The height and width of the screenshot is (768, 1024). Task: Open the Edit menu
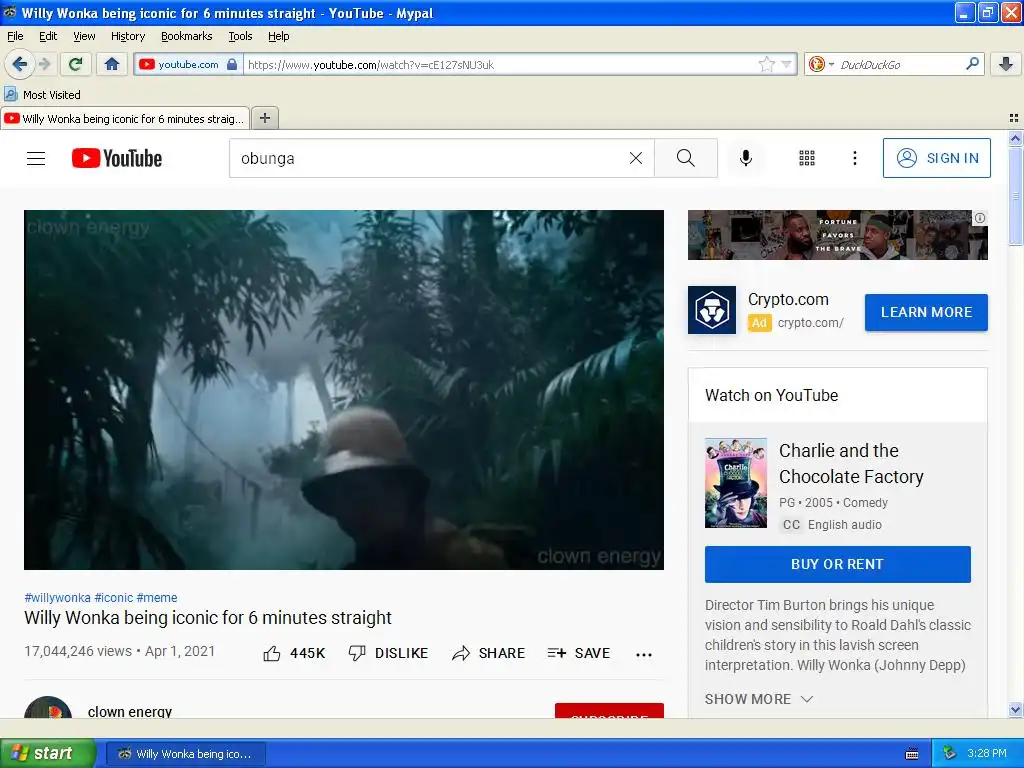point(48,36)
